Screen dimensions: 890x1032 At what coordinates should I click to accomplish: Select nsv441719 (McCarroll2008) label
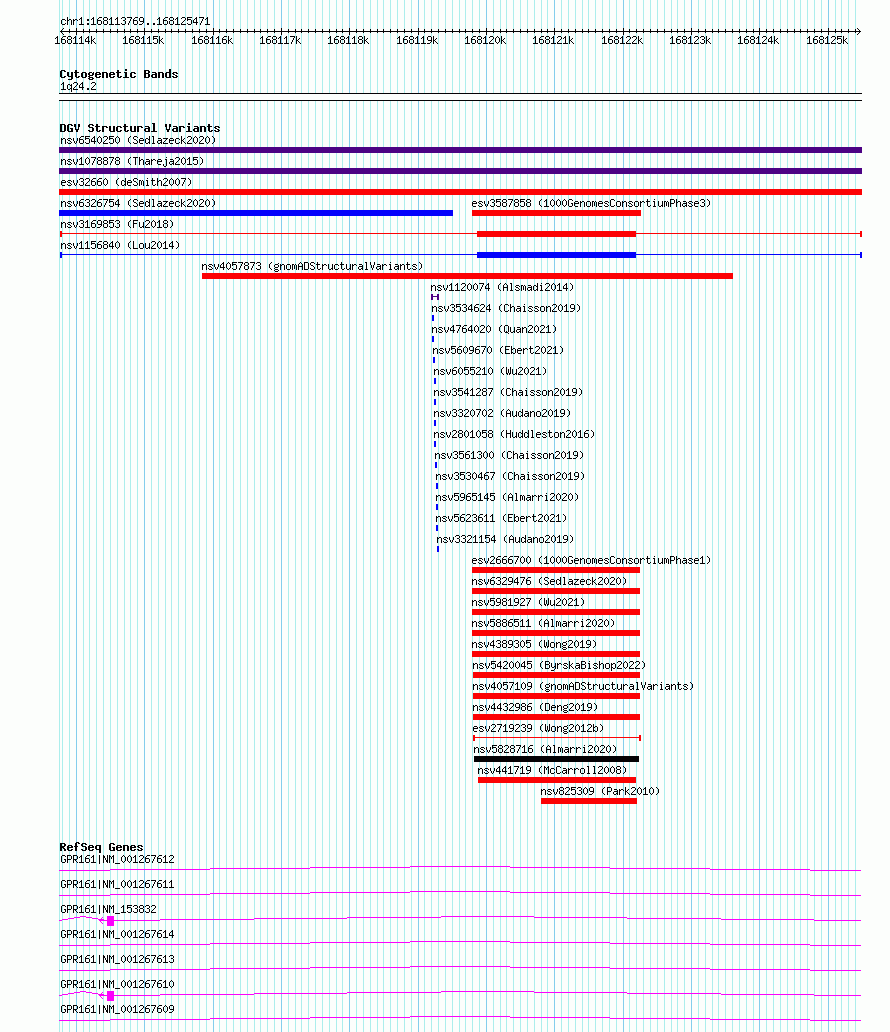point(552,772)
